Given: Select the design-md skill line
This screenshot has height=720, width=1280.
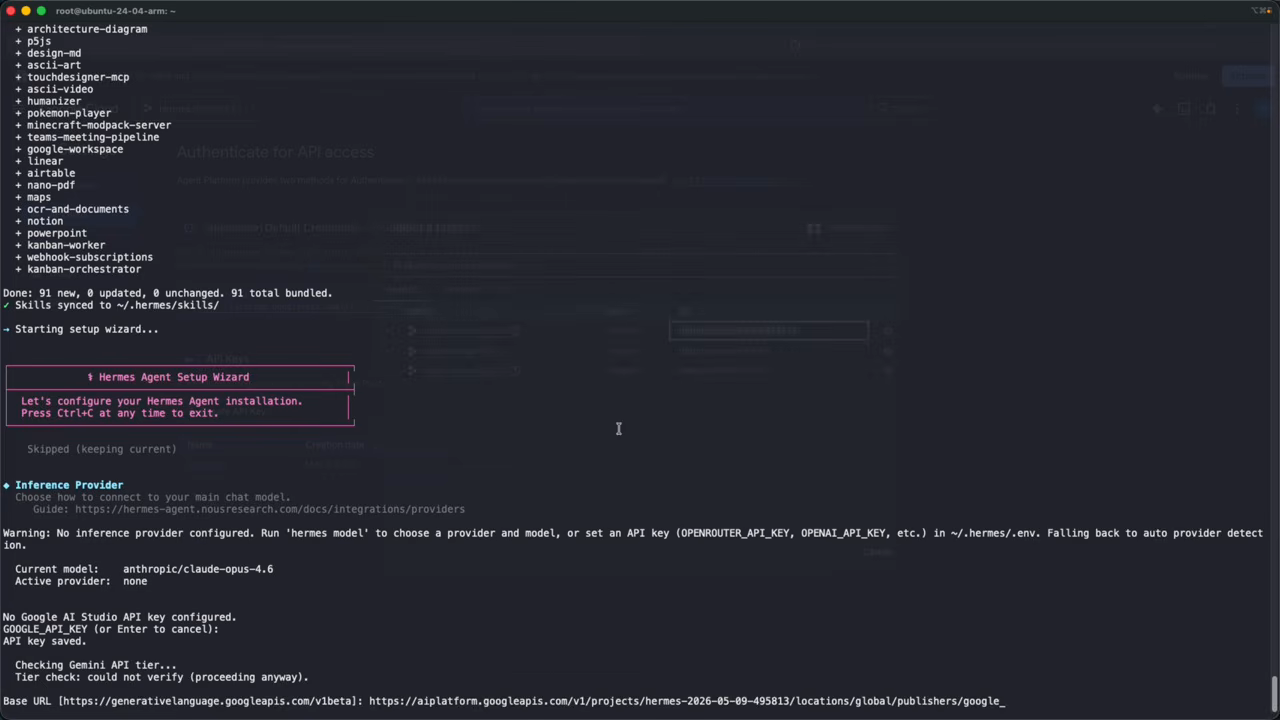Looking at the screenshot, I should [x=48, y=53].
